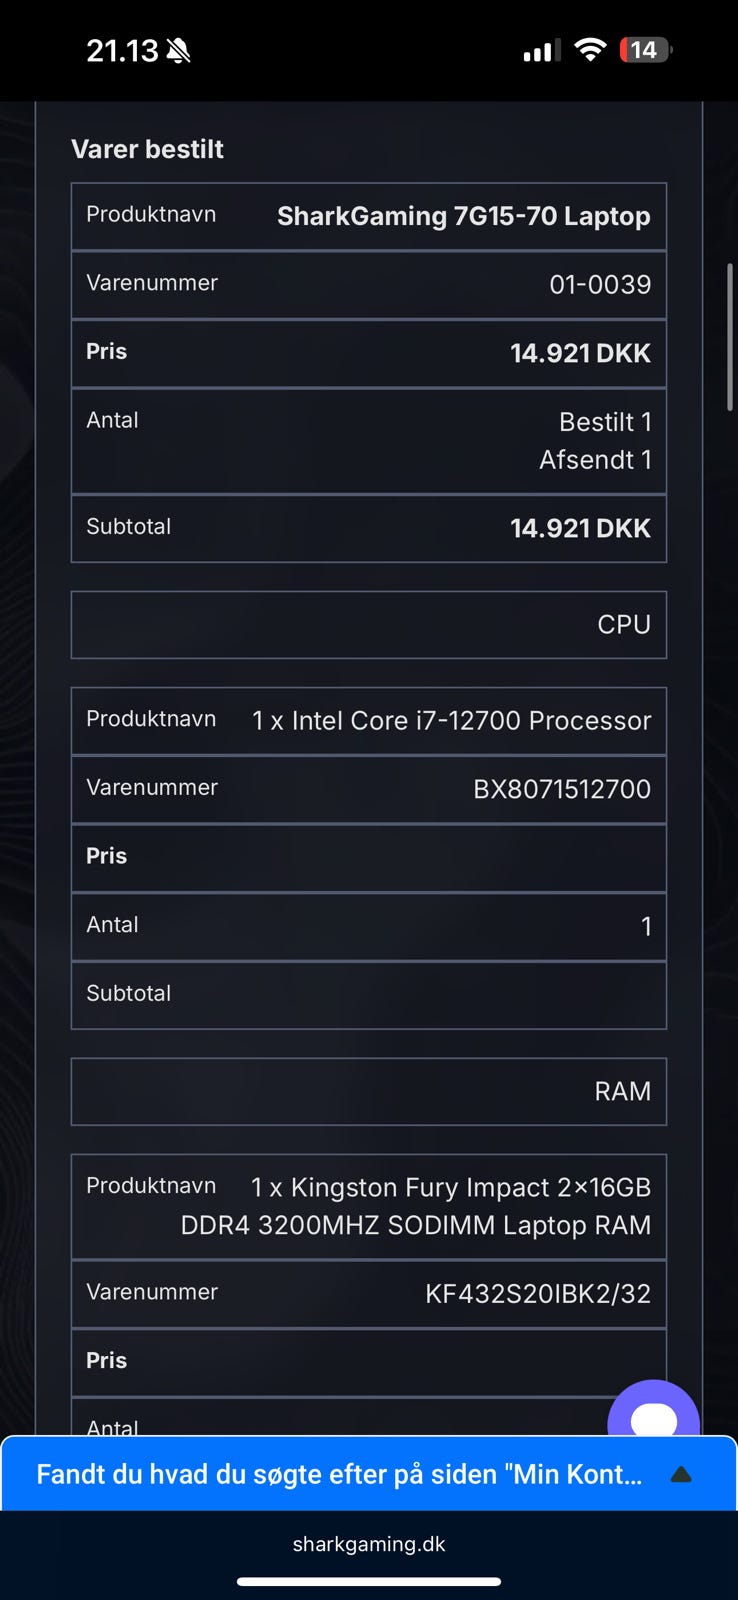Open the purple chat support bubble
The height and width of the screenshot is (1600, 738).
point(653,1416)
